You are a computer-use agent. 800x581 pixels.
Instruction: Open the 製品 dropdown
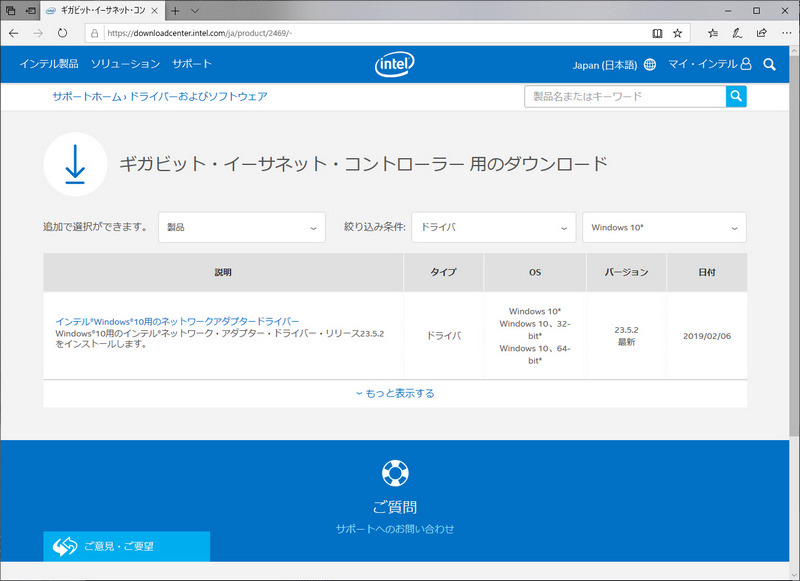tap(242, 227)
